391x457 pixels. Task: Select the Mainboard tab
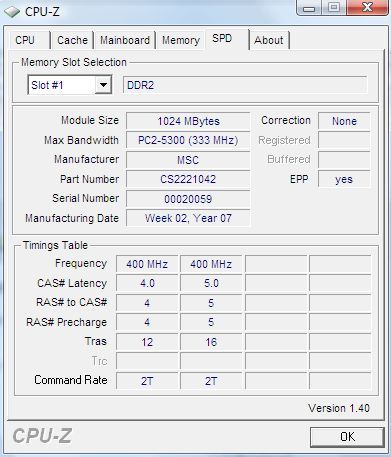pos(125,40)
